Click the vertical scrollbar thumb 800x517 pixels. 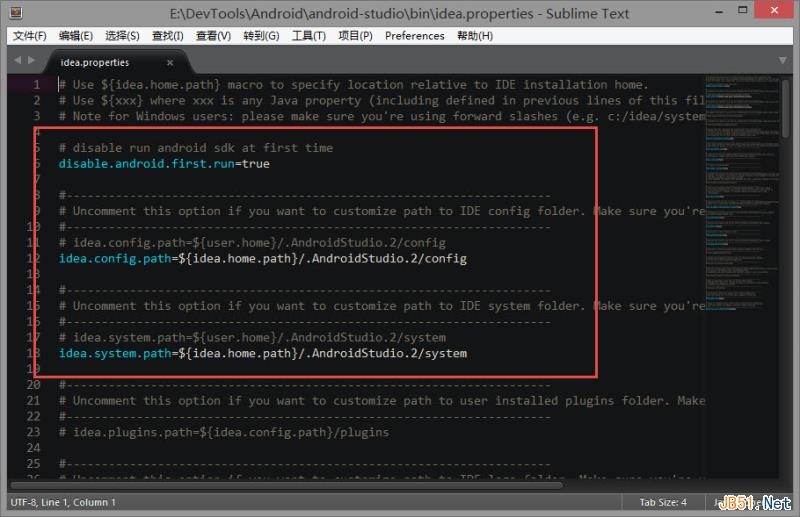pyautogui.click(x=786, y=108)
